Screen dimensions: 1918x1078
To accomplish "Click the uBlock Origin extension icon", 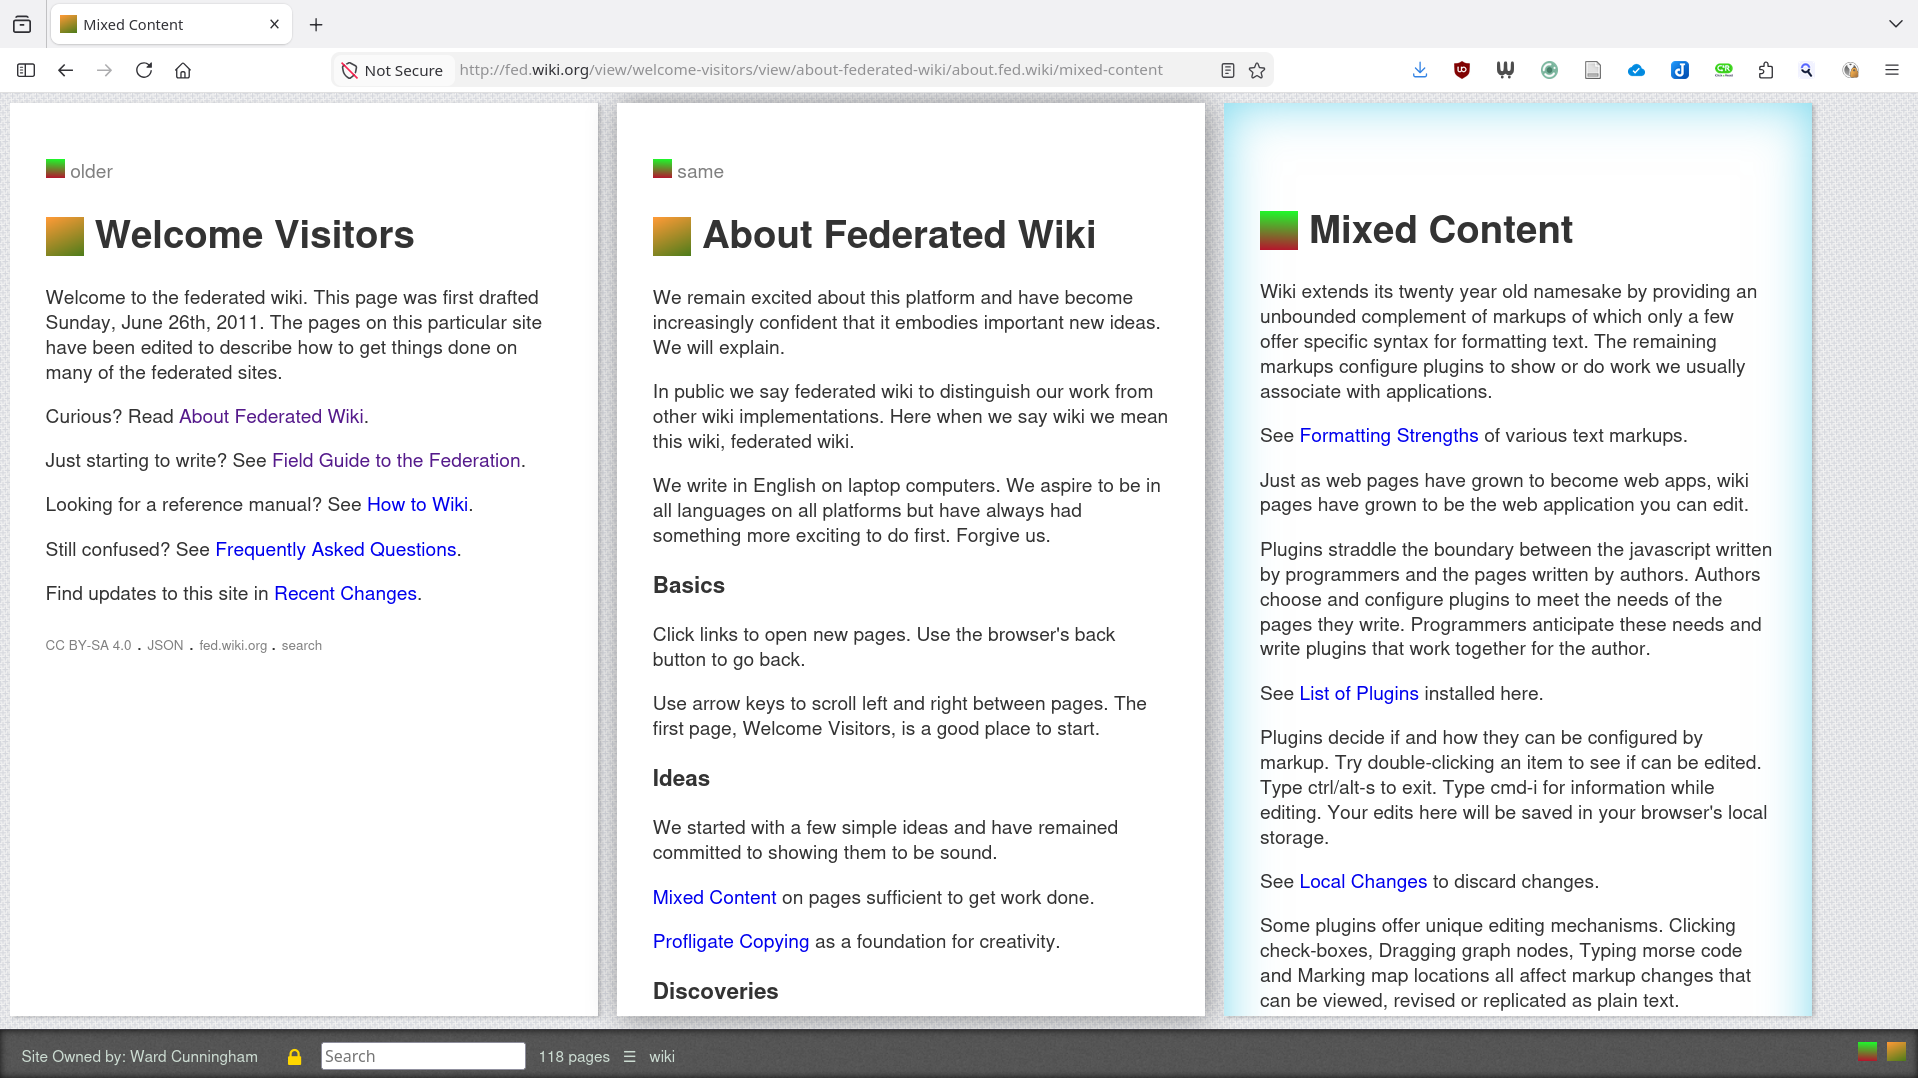I will (x=1462, y=70).
